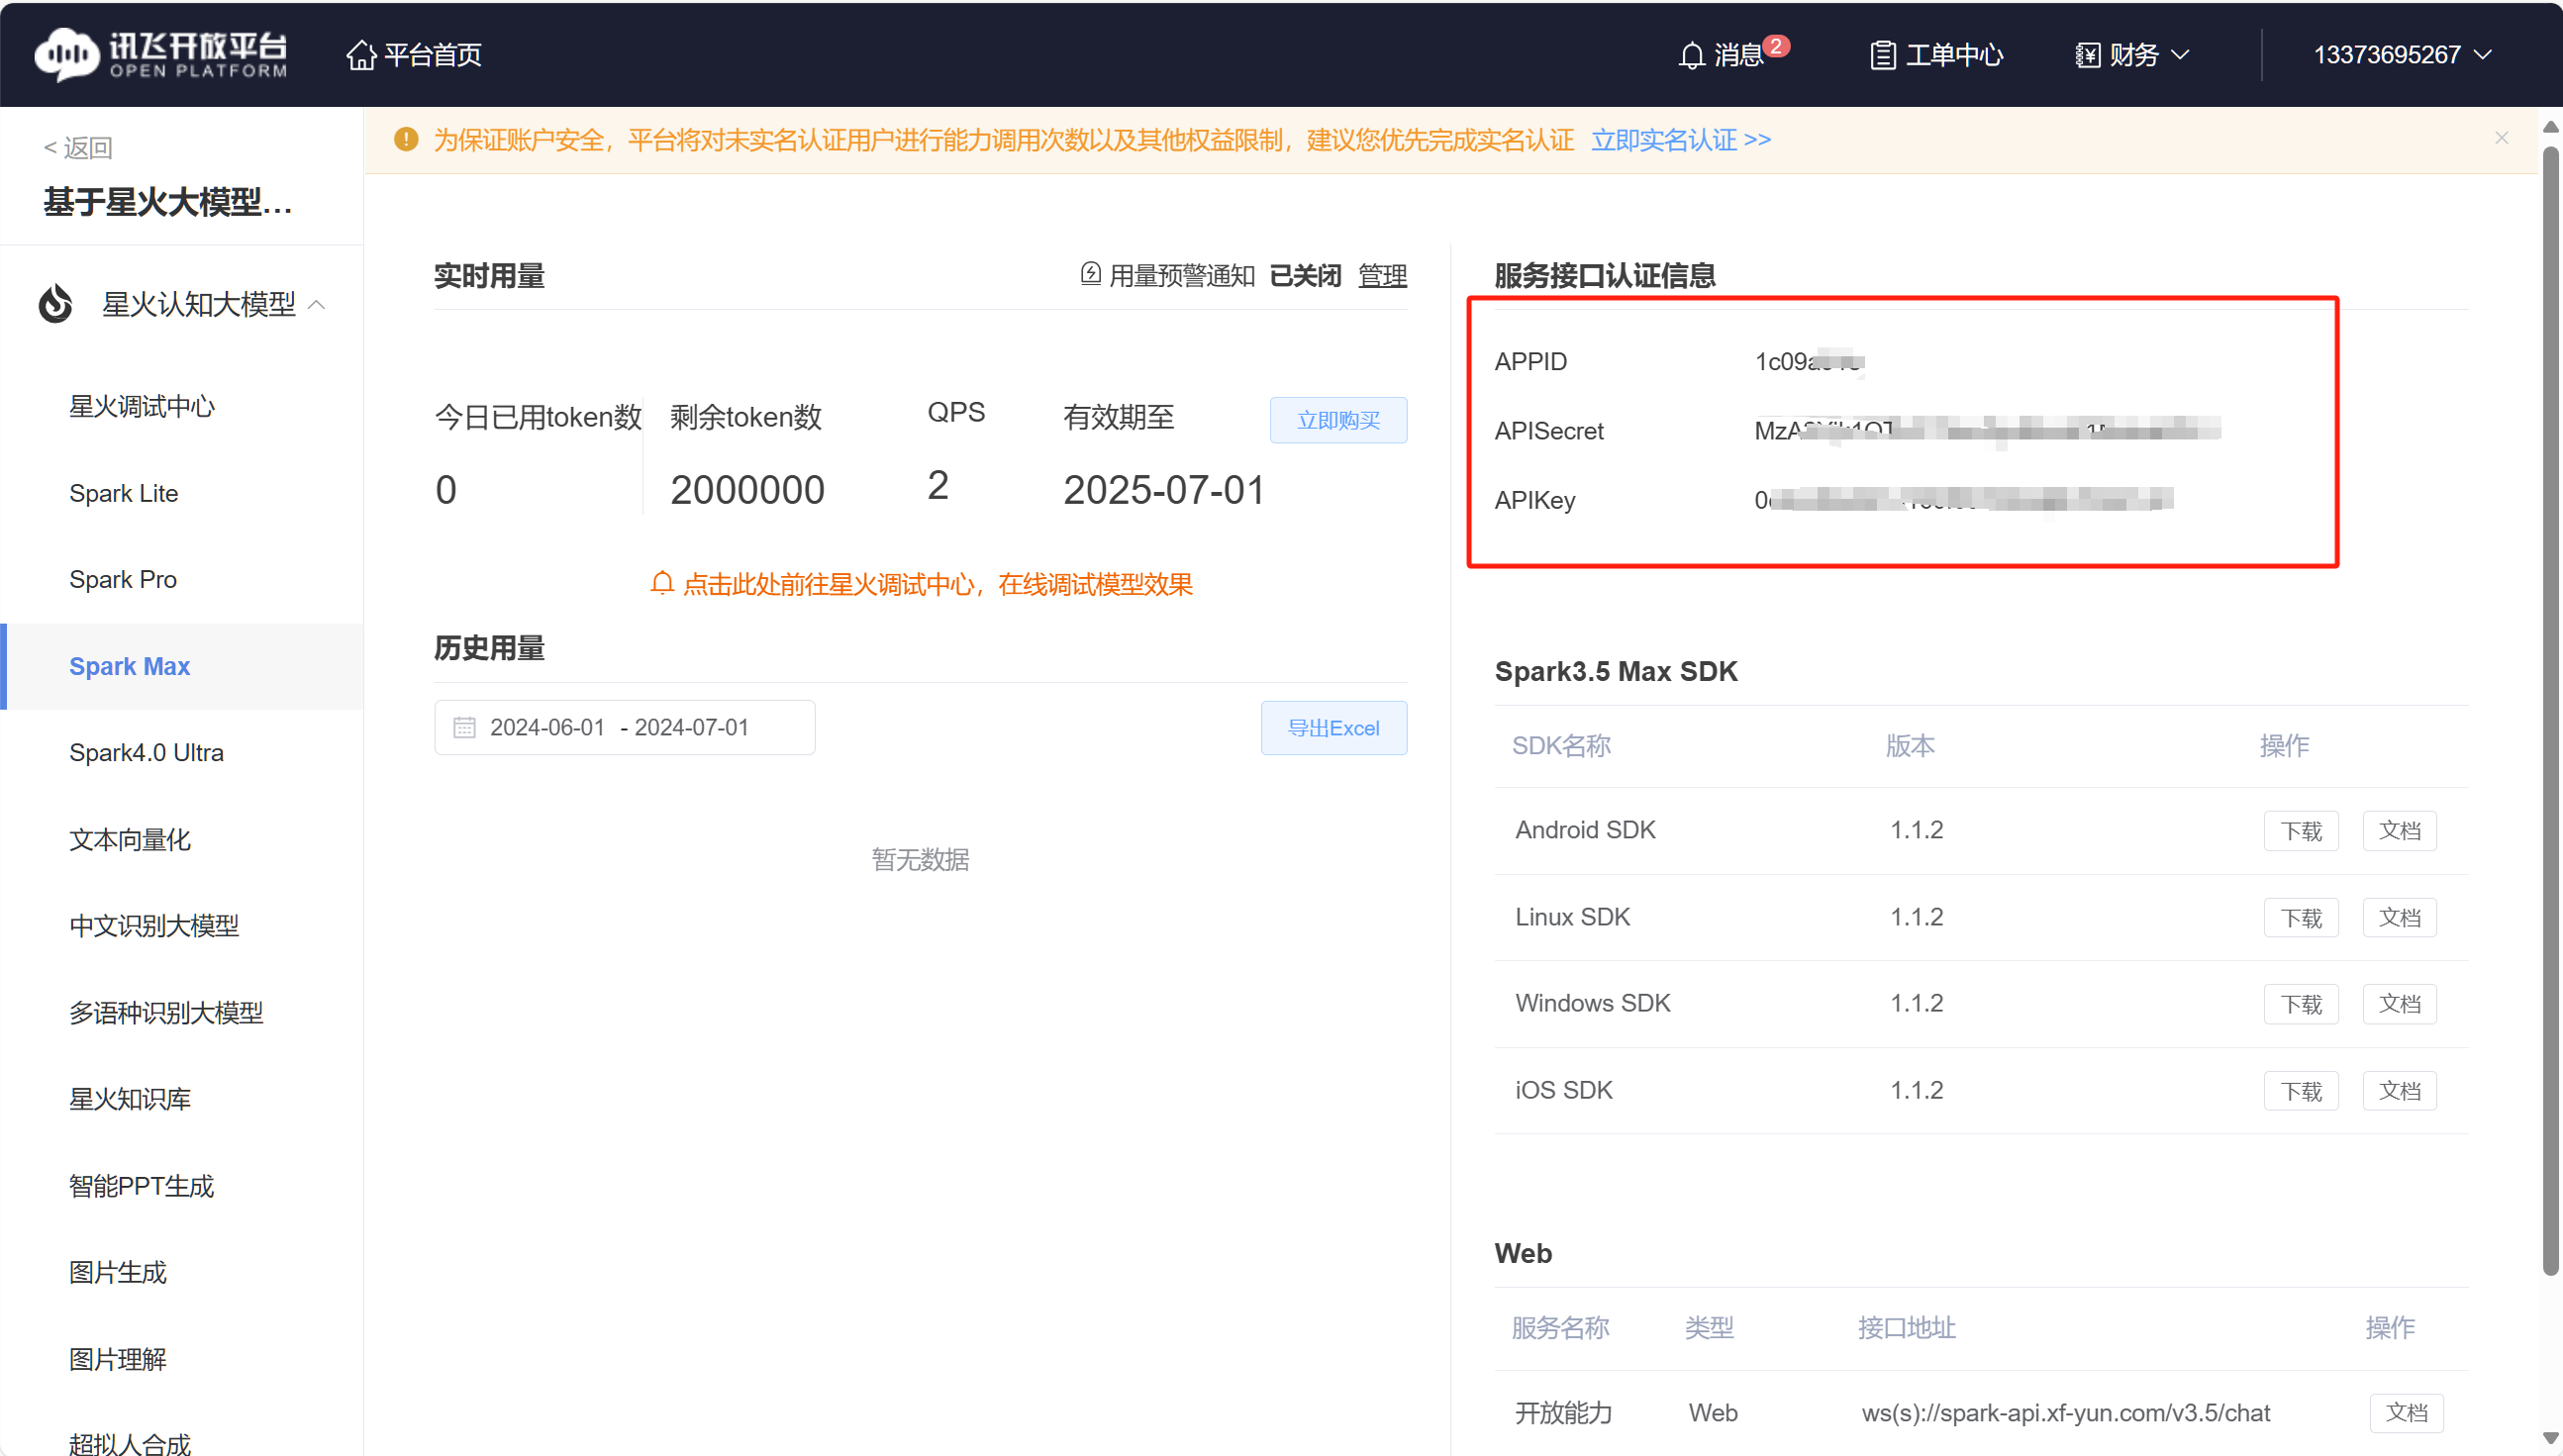Go back via 返回 link

click(78, 148)
